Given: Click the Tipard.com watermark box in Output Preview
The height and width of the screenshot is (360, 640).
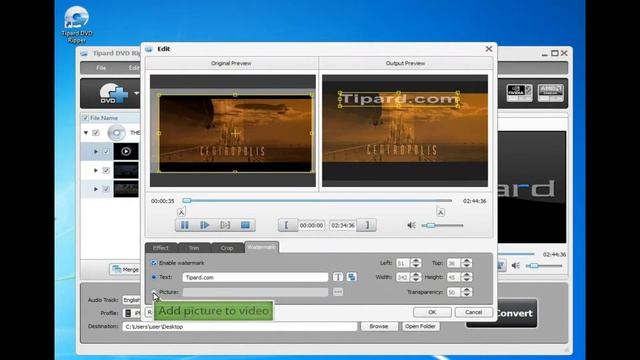Looking at the screenshot, I should coord(399,100).
